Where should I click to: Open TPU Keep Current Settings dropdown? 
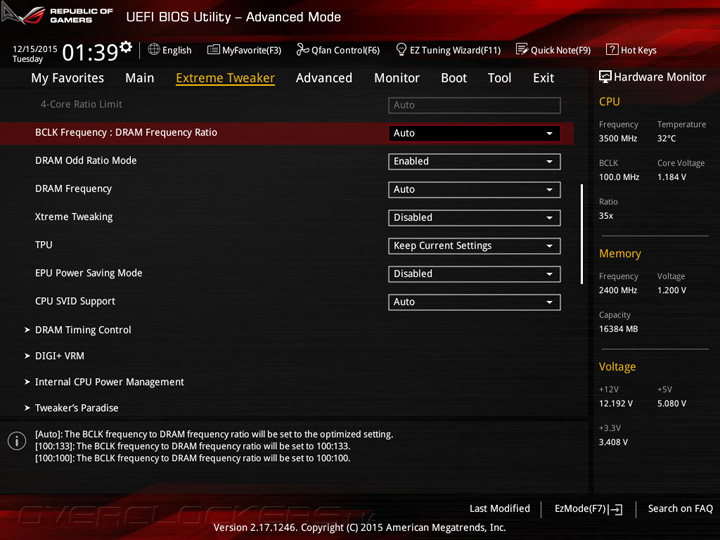[x=474, y=246]
